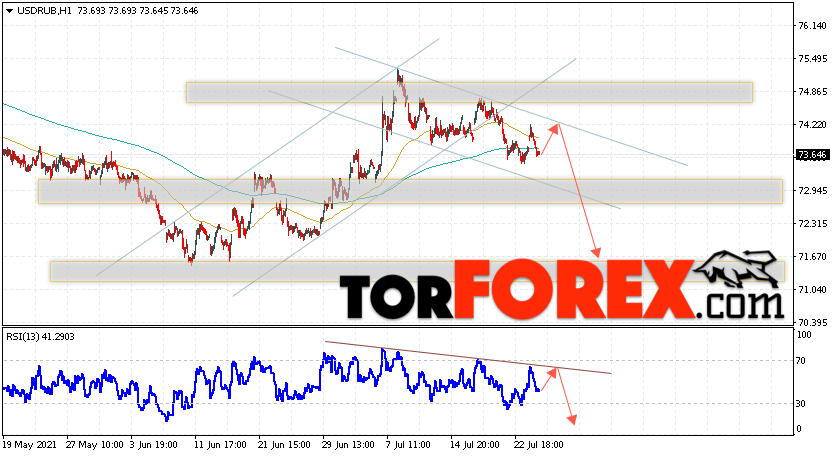834x456 pixels.
Task: Select the 19 May 2021 date label
Action: 30,444
